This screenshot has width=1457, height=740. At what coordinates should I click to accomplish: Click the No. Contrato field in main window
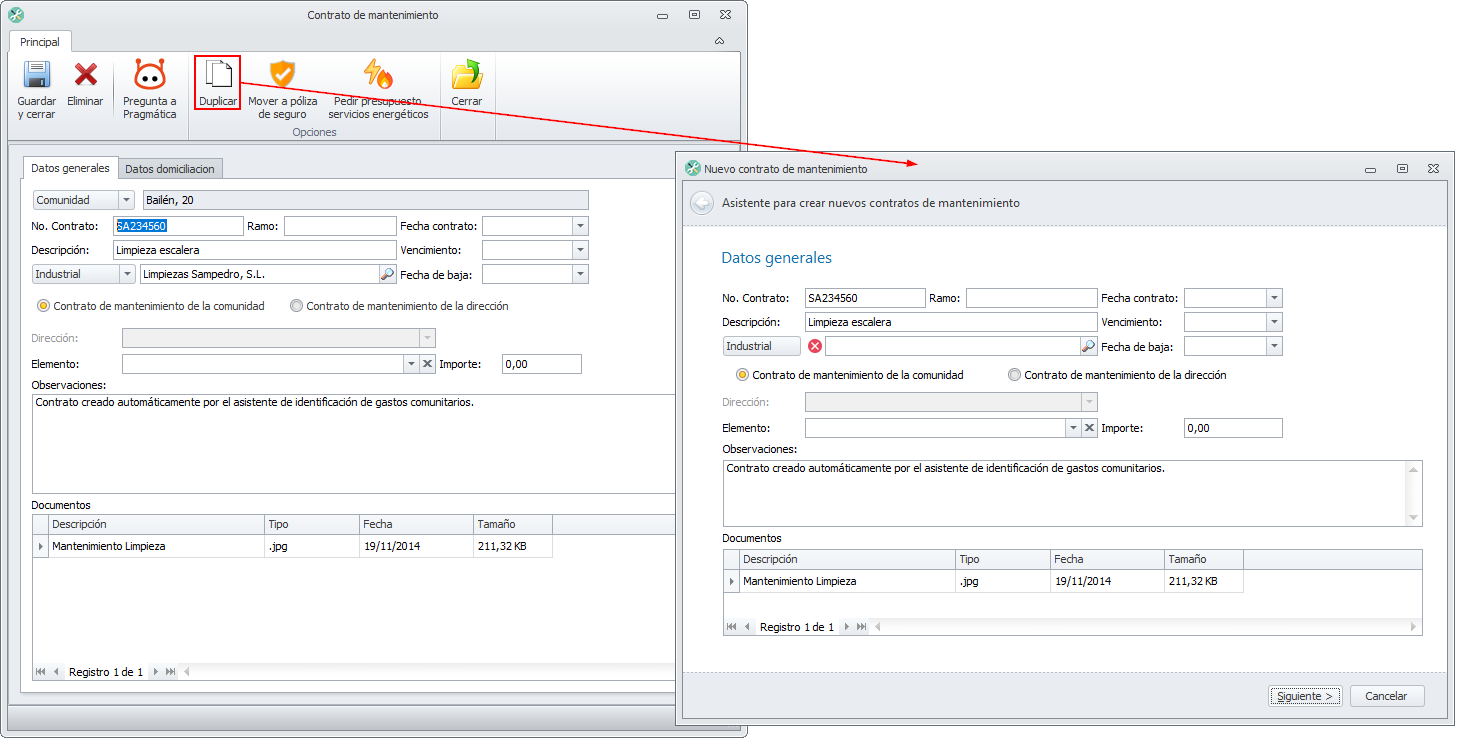click(x=178, y=226)
